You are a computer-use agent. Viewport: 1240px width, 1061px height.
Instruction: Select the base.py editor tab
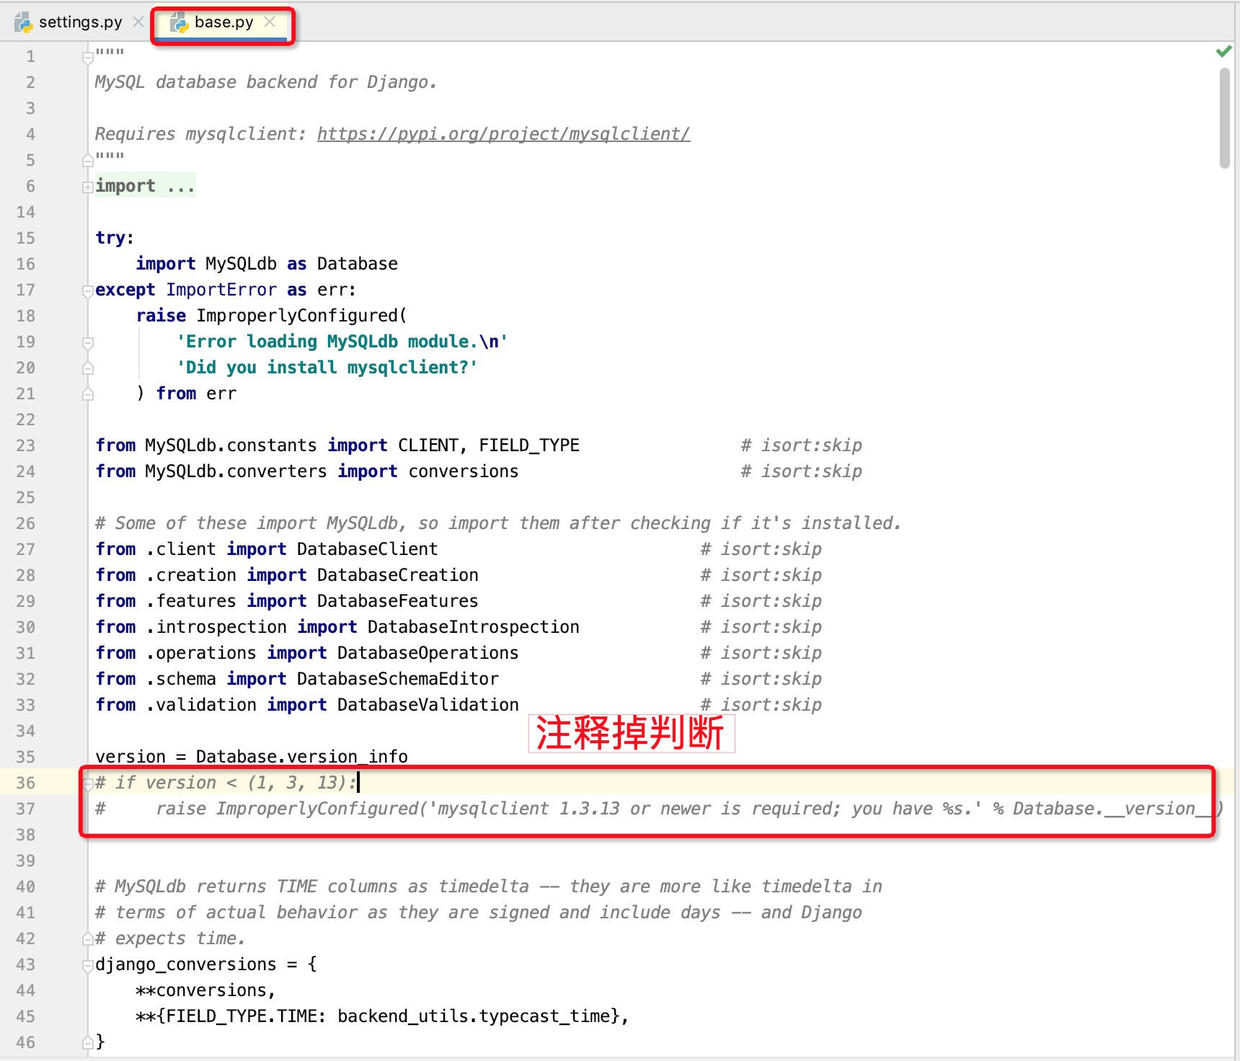click(x=224, y=22)
